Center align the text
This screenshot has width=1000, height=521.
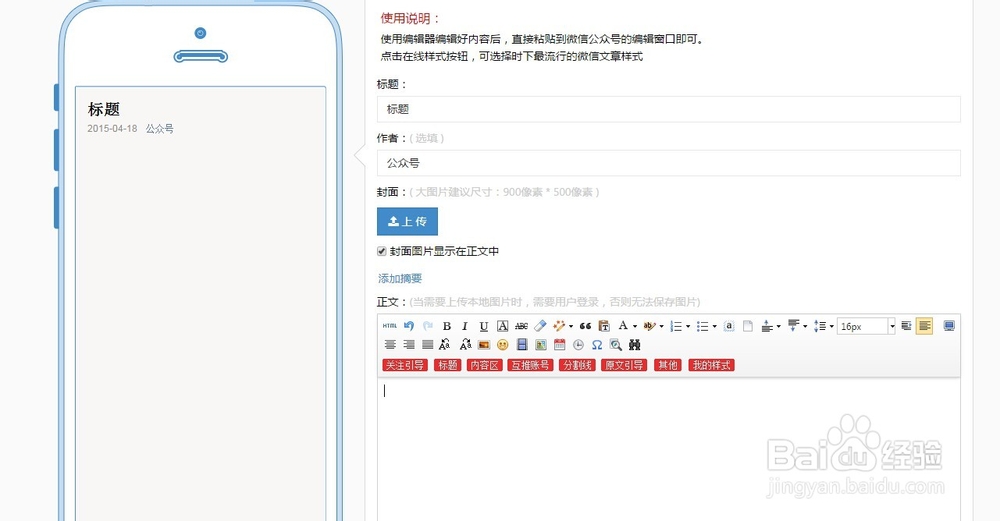point(390,344)
